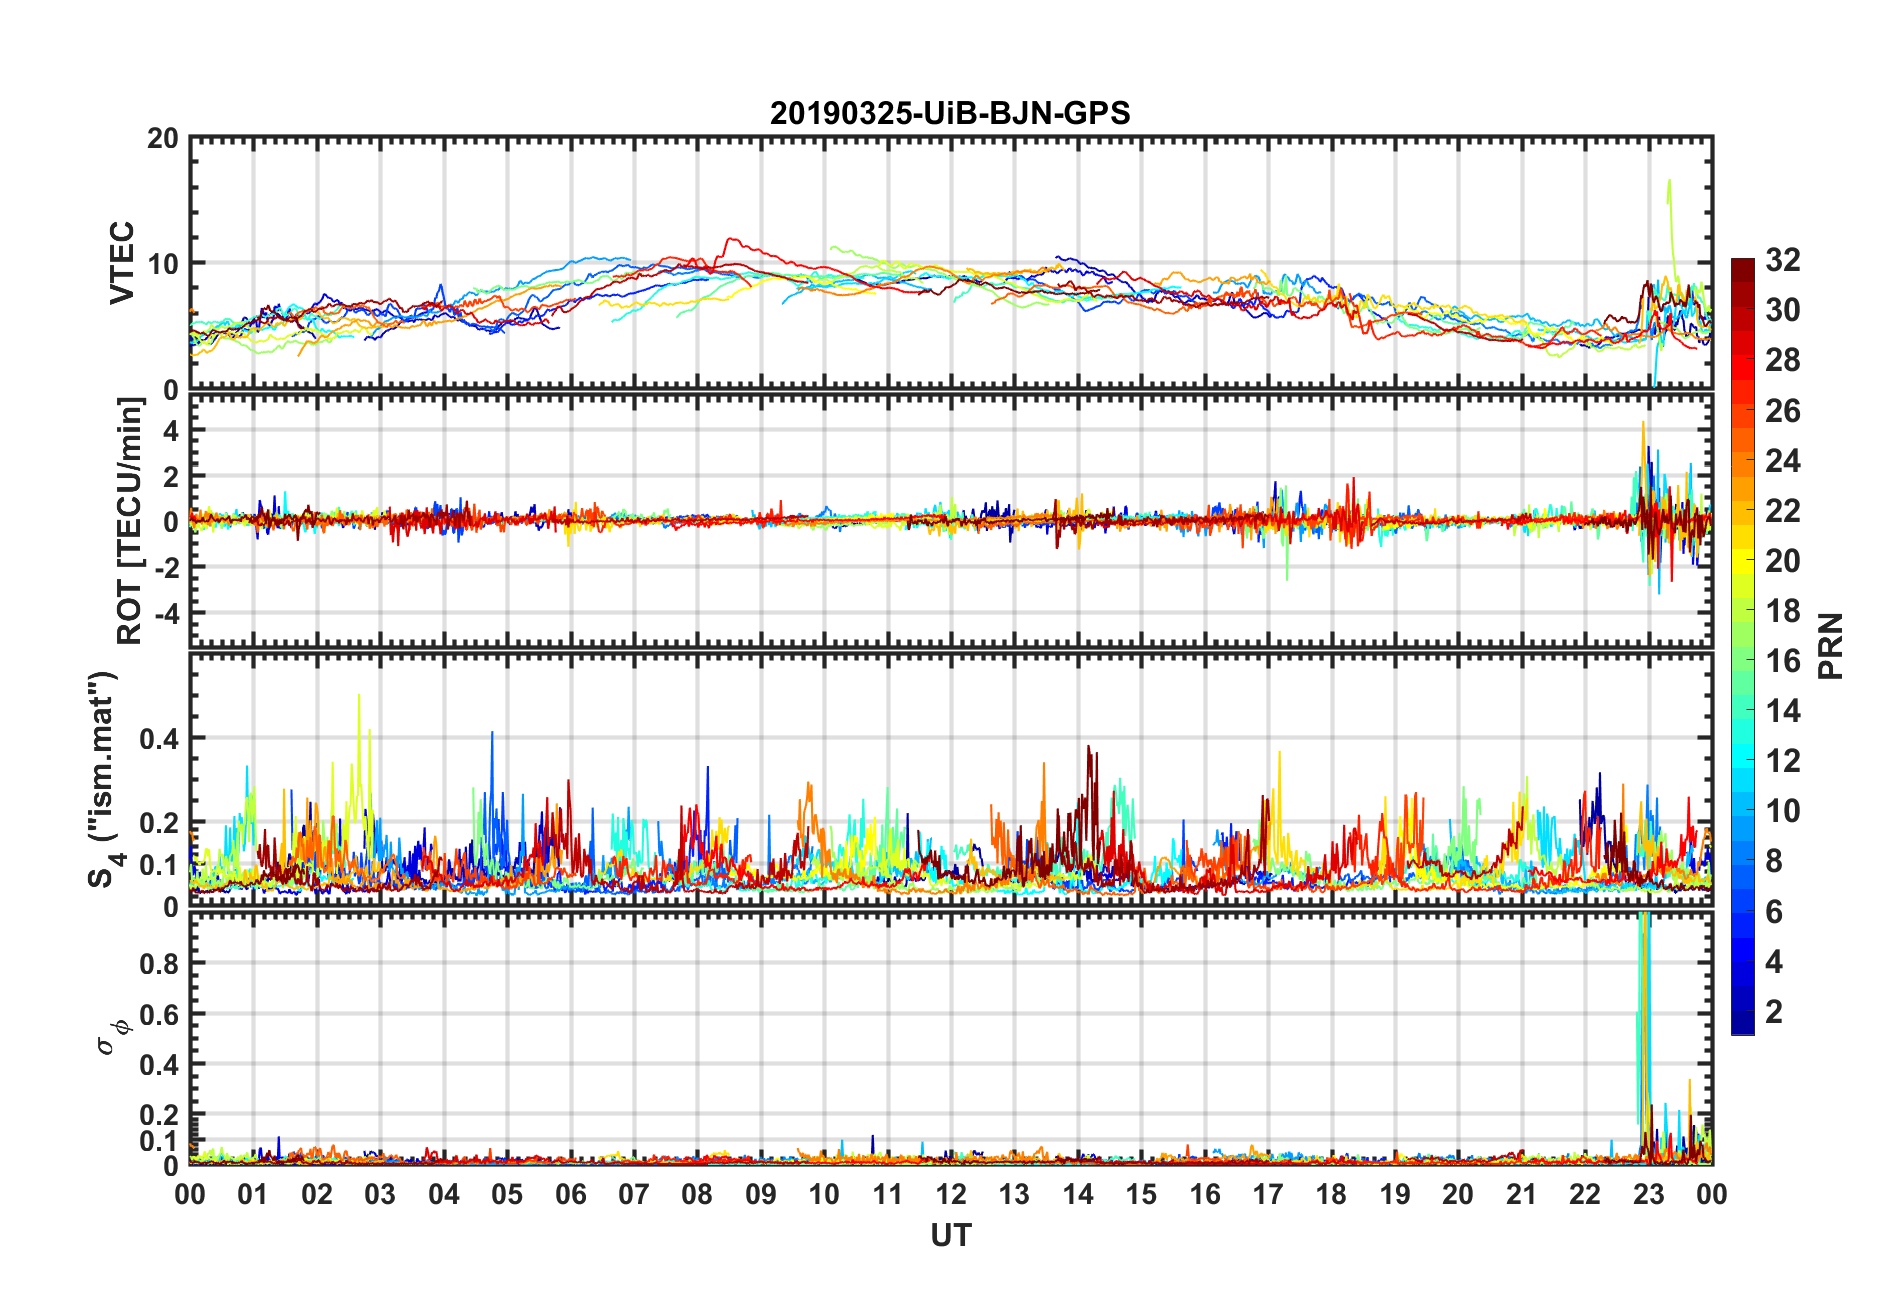
Task: Click the 17 hour tick on UT axis
Action: [x=1268, y=1195]
